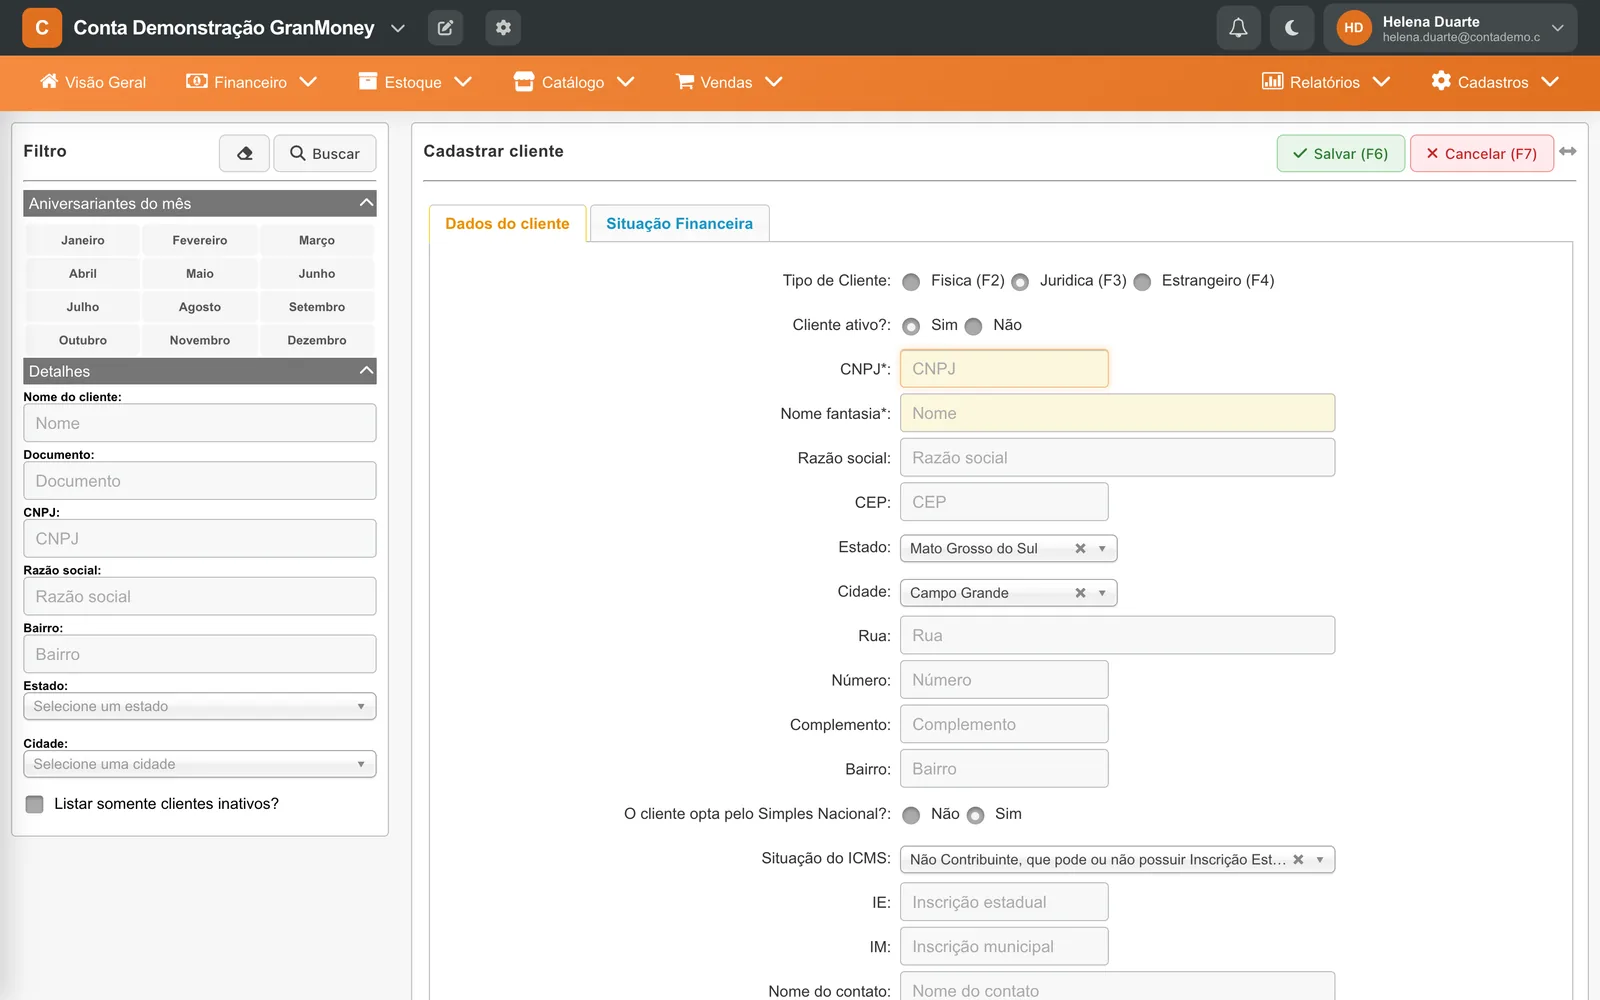
Task: Click the Buscar search button
Action: (325, 153)
